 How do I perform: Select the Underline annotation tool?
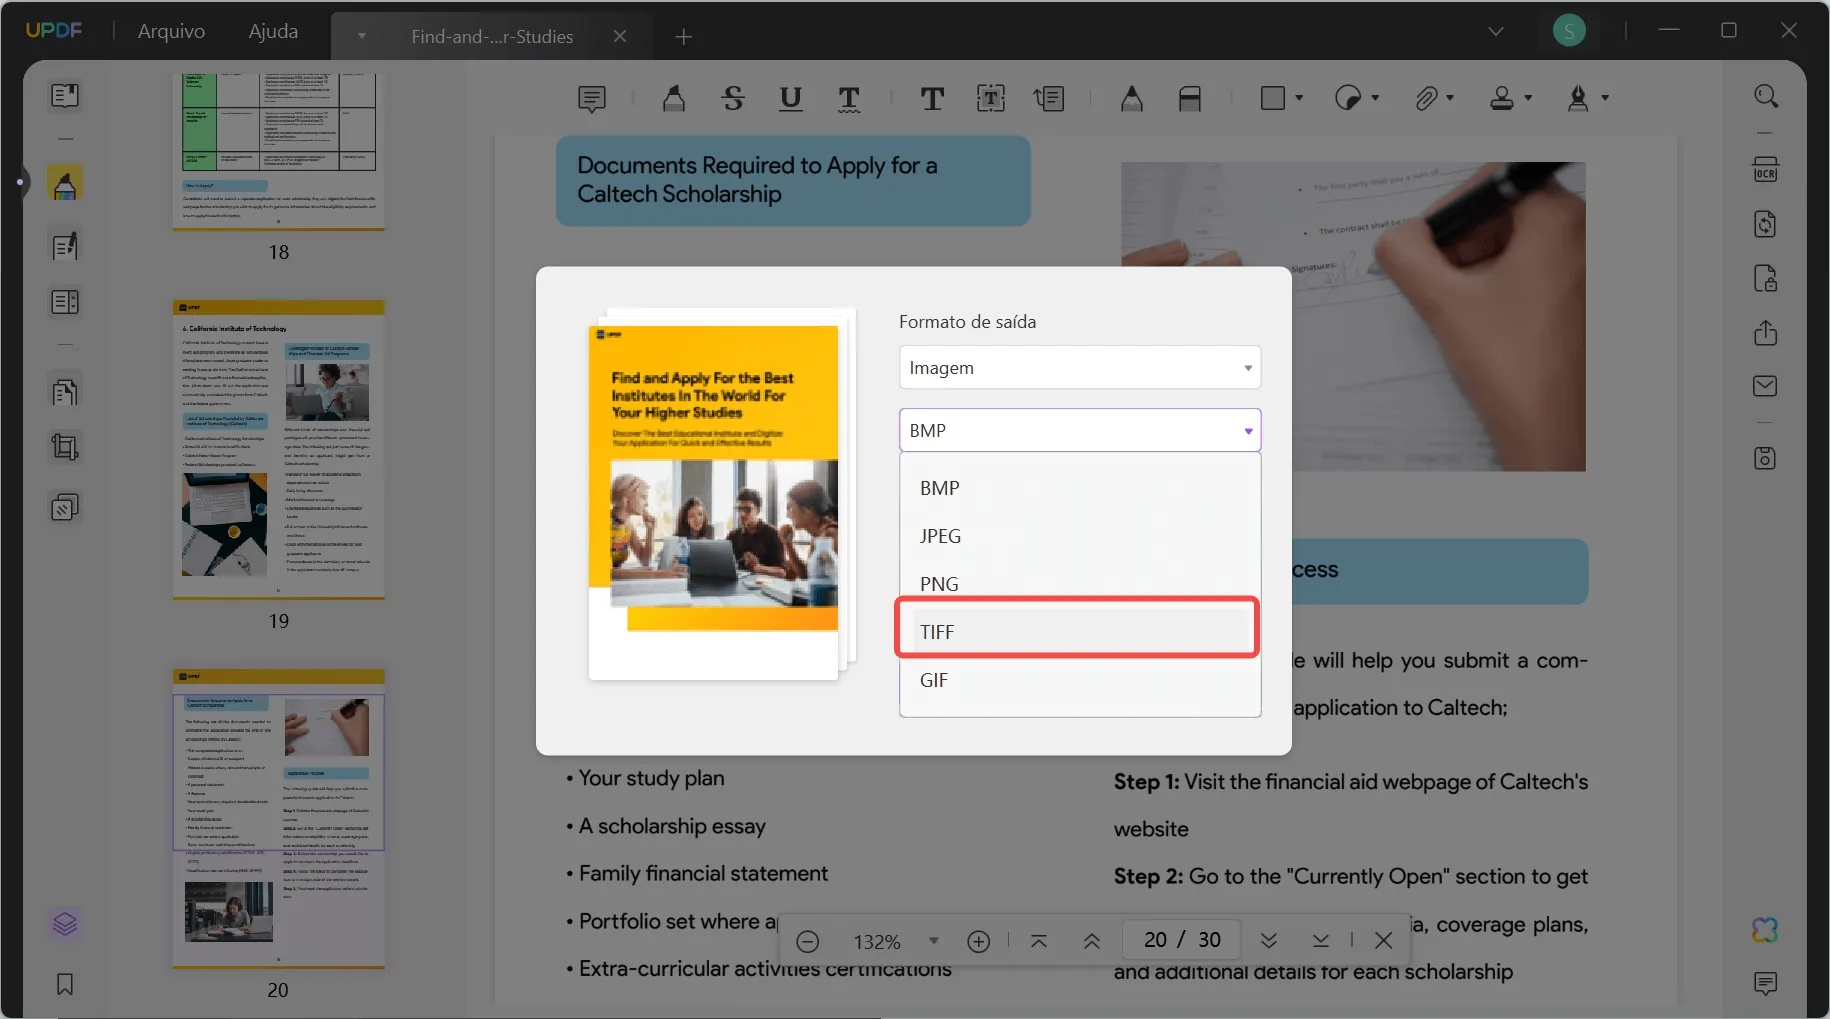[x=790, y=98]
